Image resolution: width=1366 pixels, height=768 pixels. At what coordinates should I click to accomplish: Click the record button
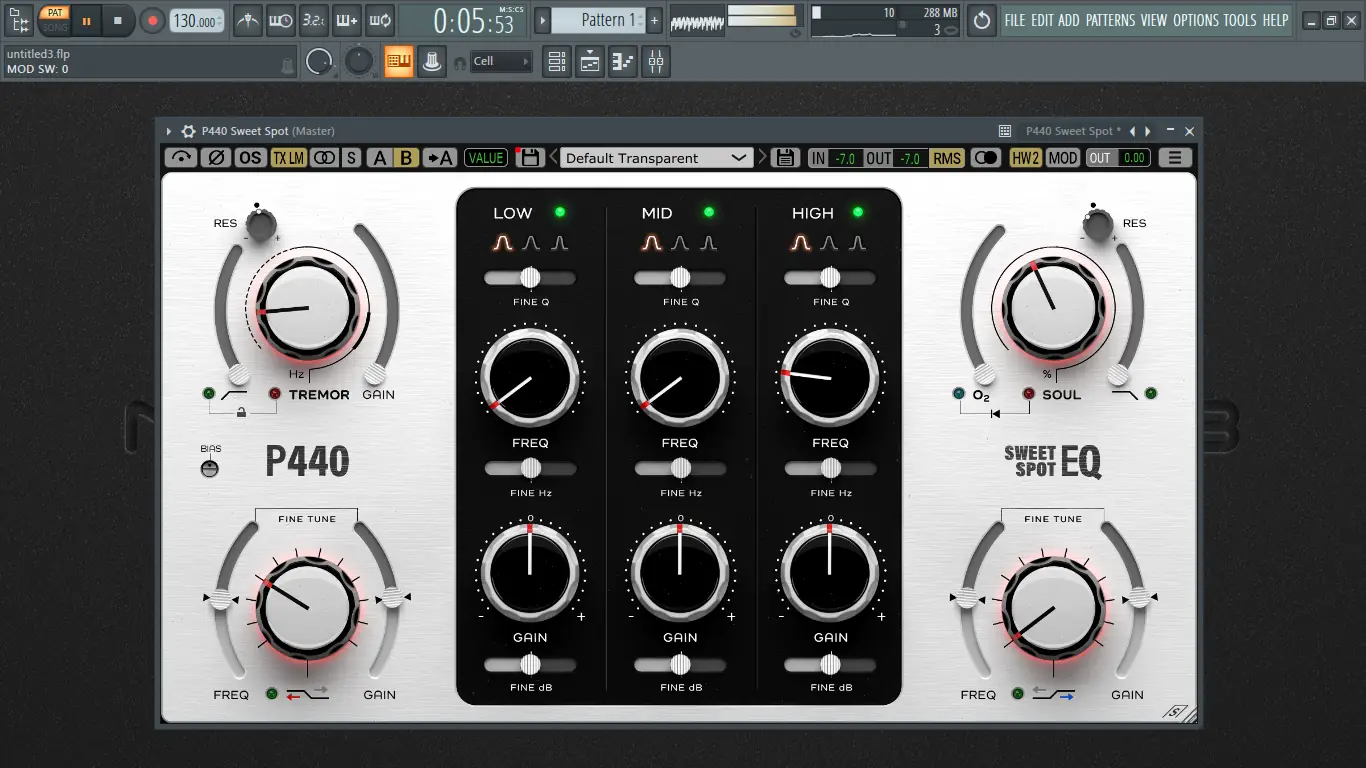click(152, 20)
